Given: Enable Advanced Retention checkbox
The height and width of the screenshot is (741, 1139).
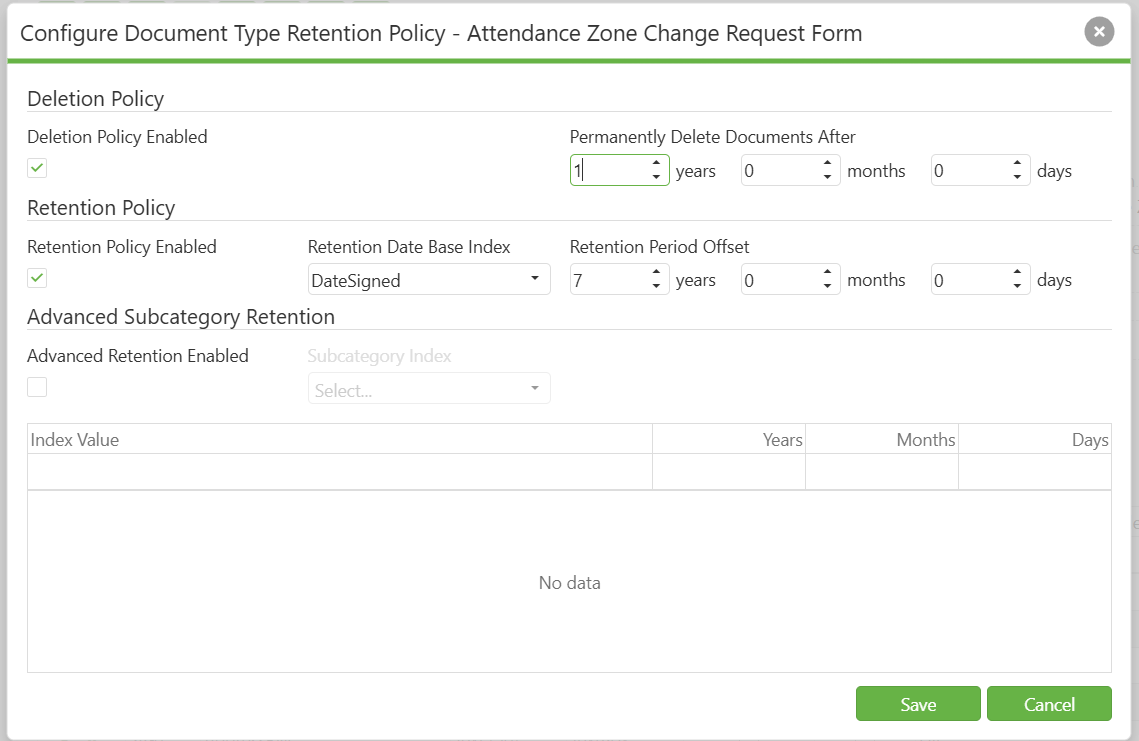Looking at the screenshot, I should pos(37,387).
